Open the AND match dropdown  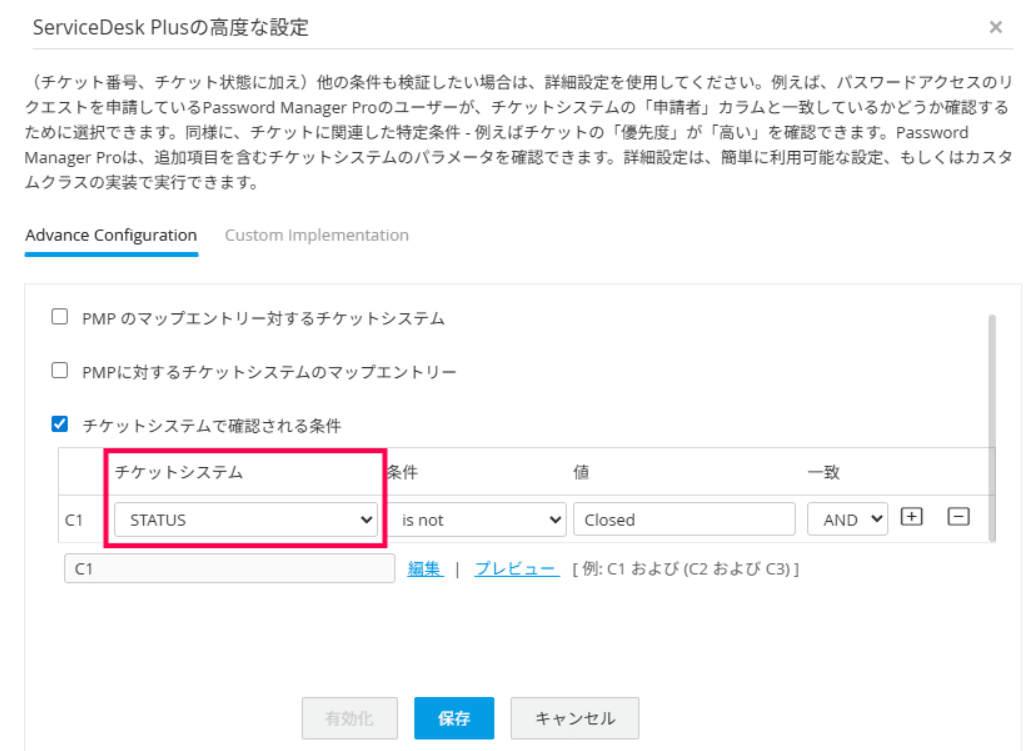click(x=847, y=520)
